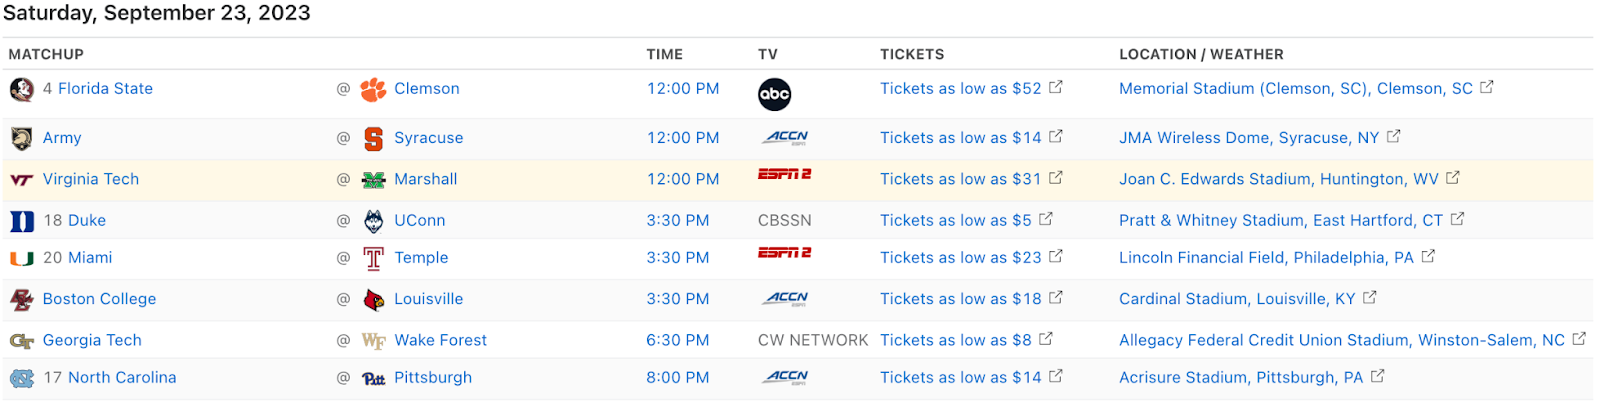Click the Temple T logo
The height and width of the screenshot is (402, 1600).
(373, 259)
